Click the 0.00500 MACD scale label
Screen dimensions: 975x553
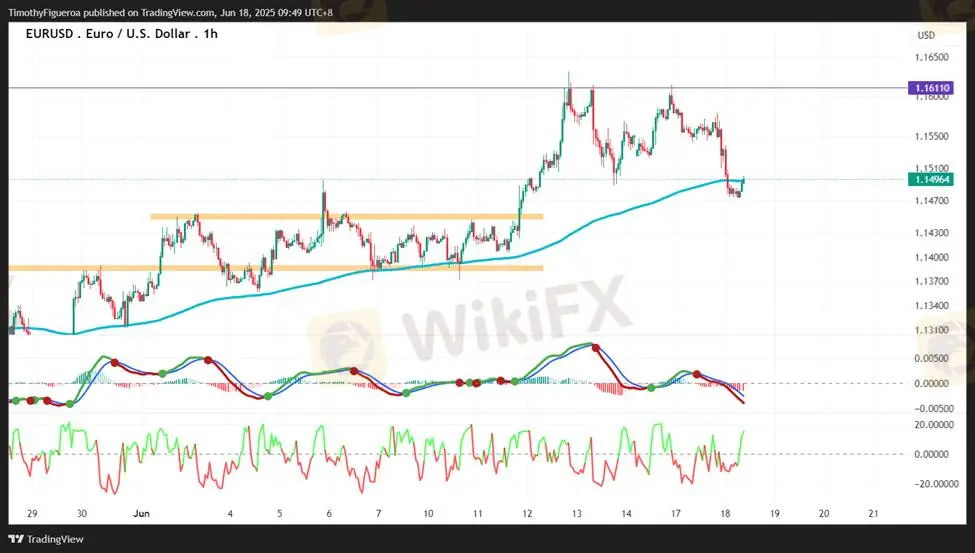click(x=931, y=358)
